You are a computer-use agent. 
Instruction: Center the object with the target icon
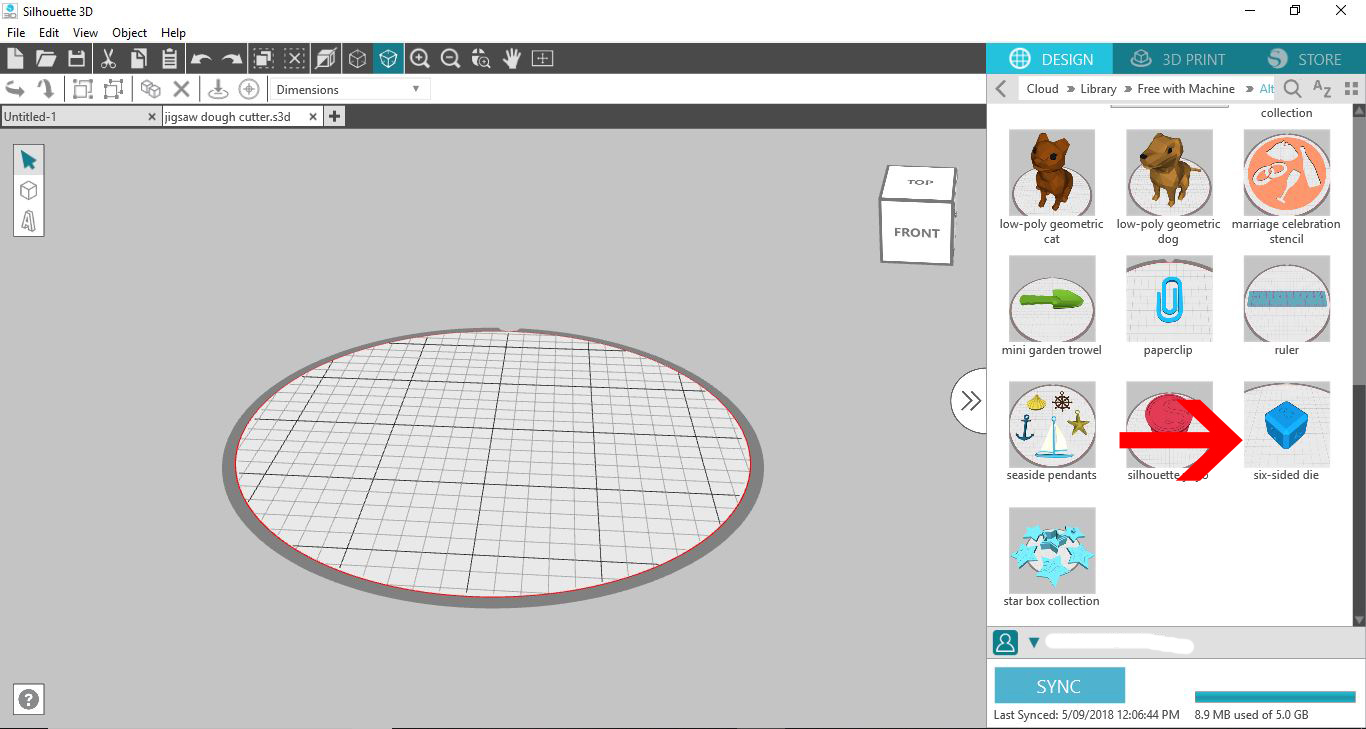coord(249,89)
